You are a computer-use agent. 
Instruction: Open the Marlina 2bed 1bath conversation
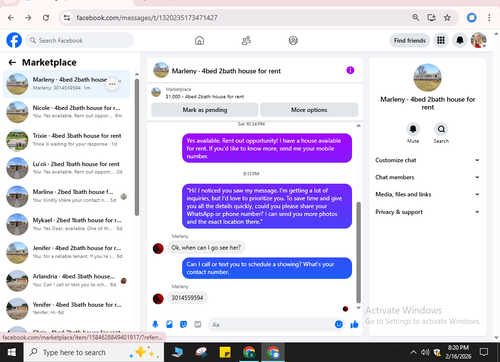[x=67, y=196]
